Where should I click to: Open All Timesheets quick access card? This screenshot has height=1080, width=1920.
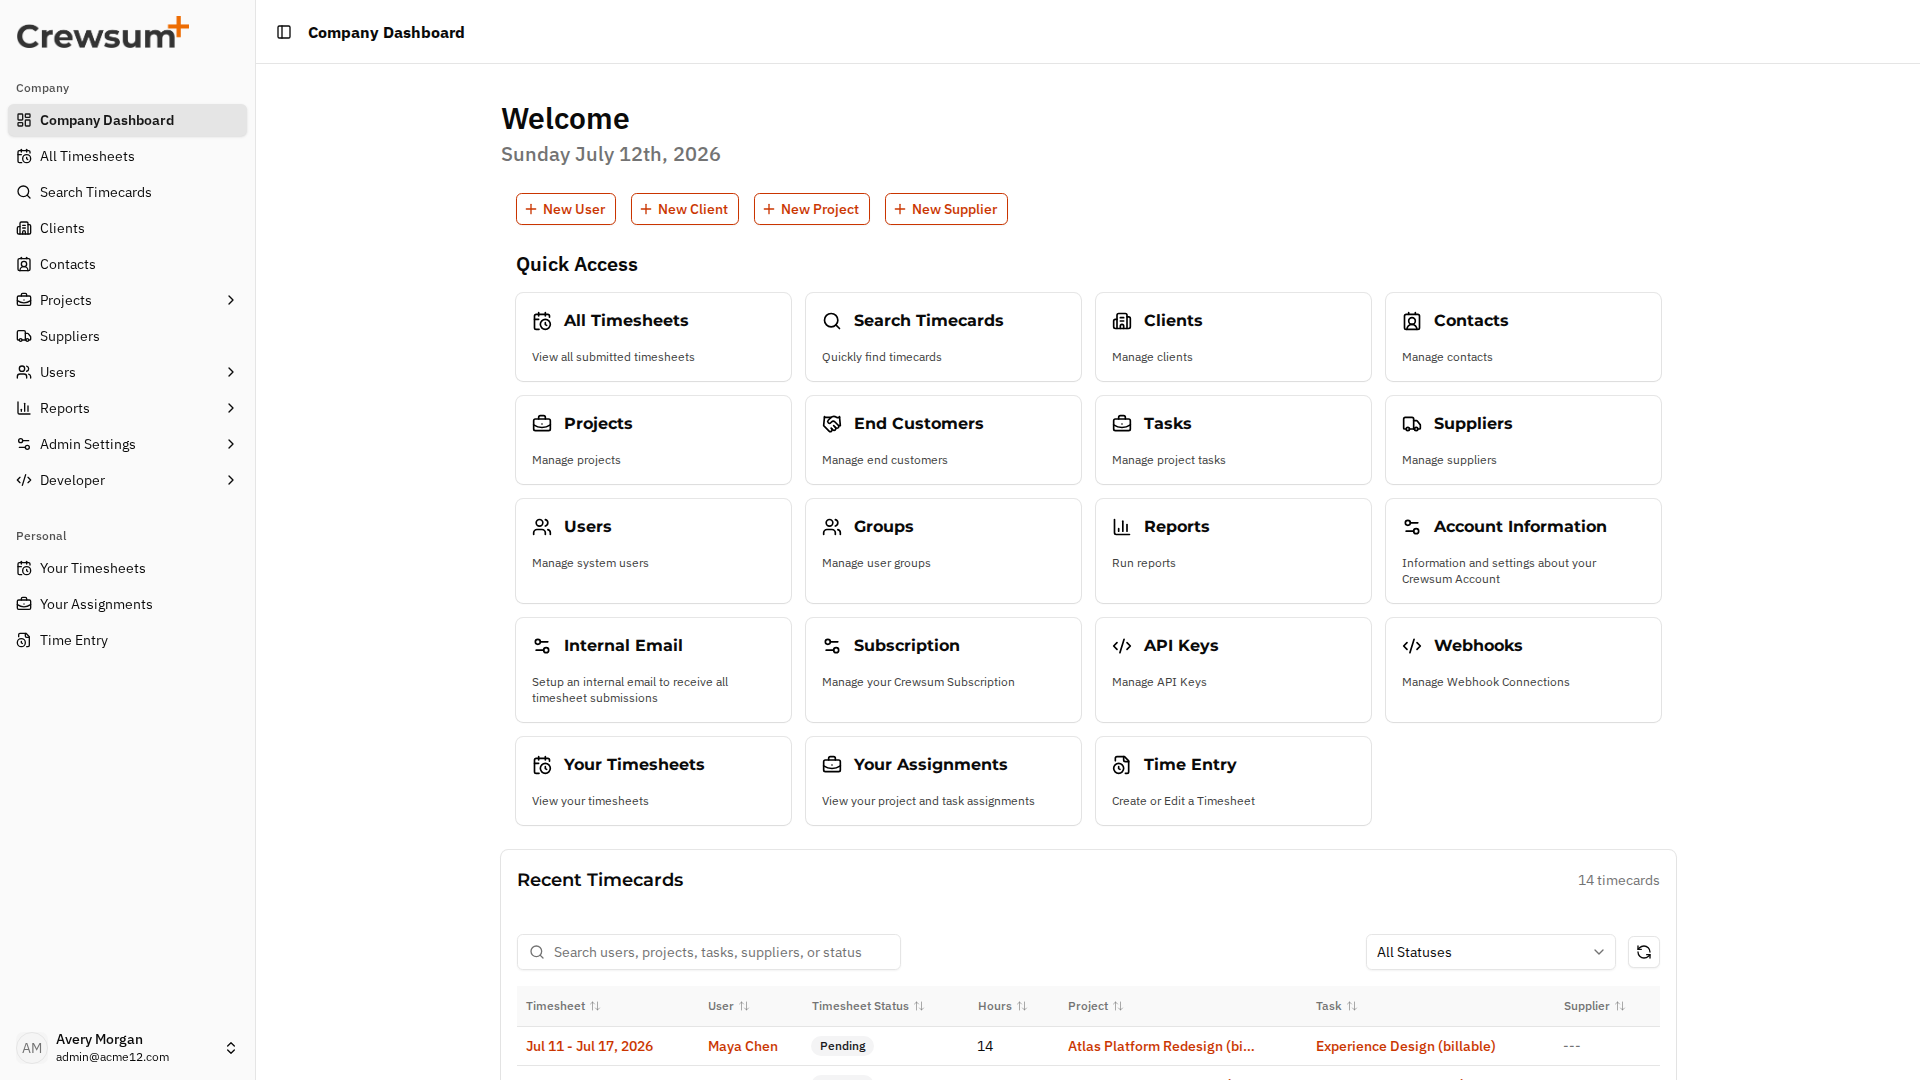(653, 337)
